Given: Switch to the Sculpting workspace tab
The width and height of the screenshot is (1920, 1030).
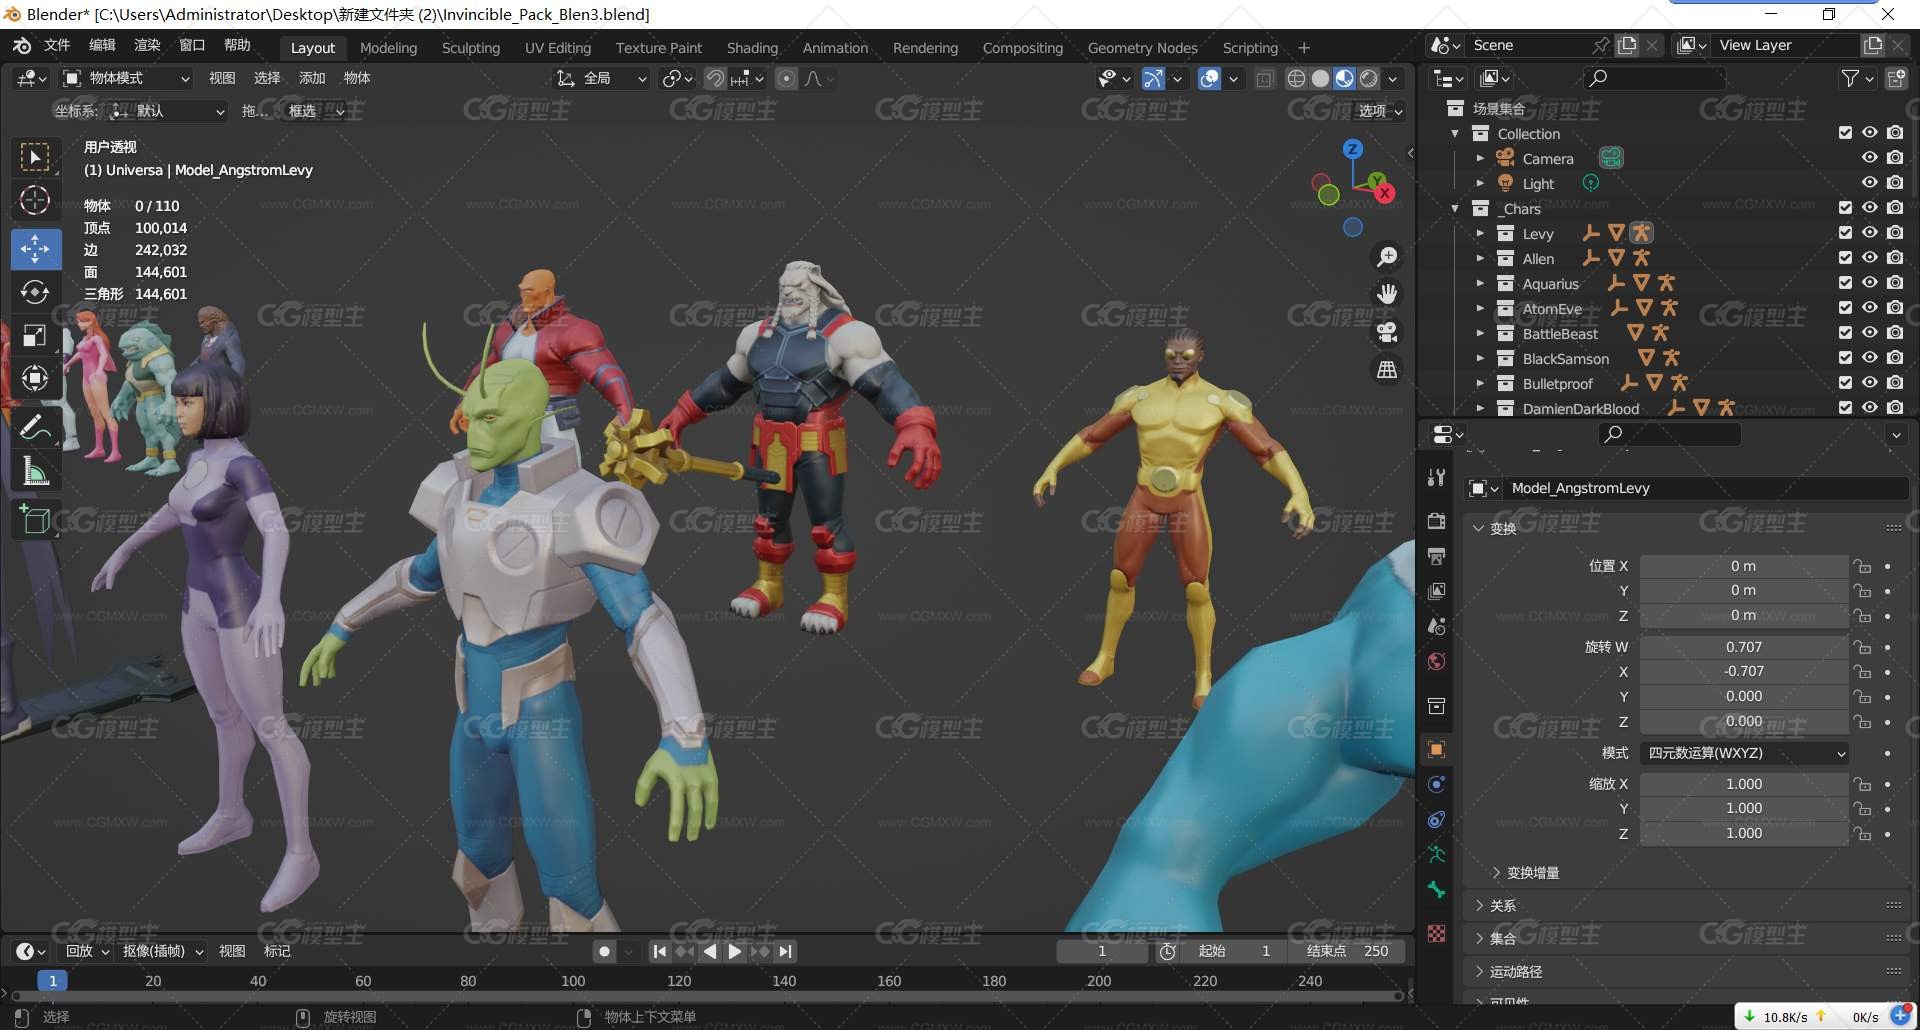Looking at the screenshot, I should coord(471,48).
